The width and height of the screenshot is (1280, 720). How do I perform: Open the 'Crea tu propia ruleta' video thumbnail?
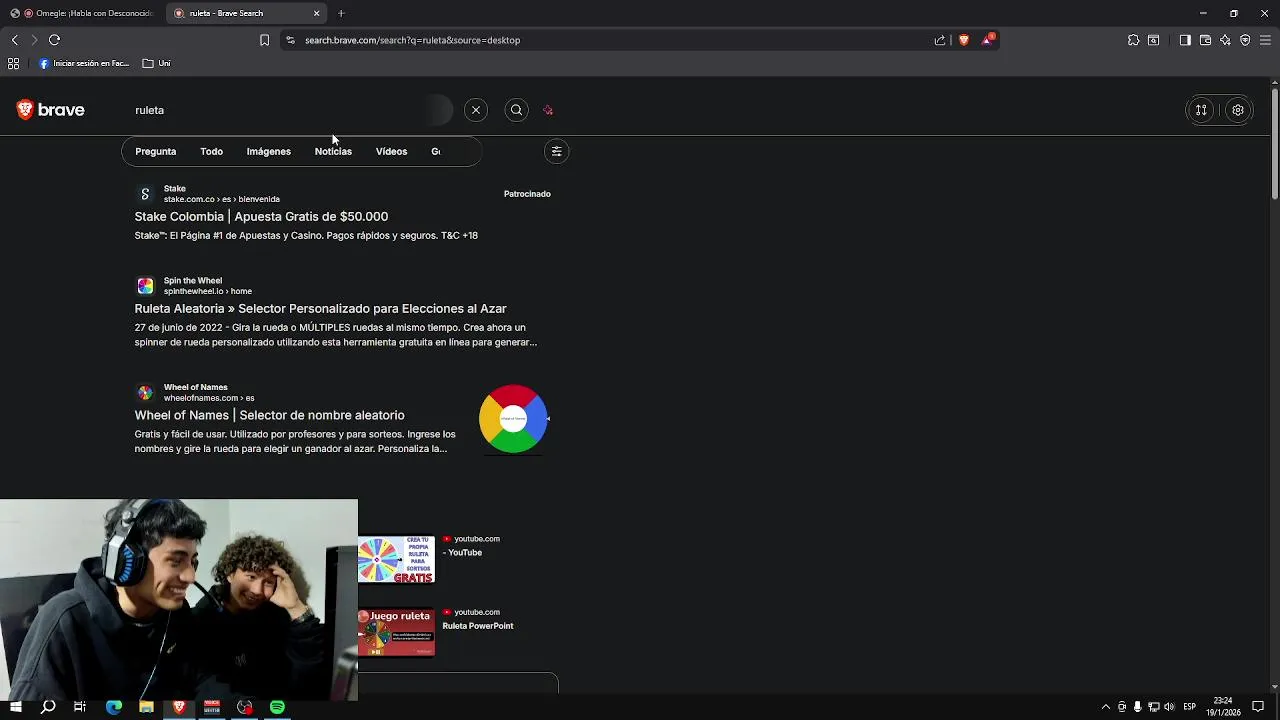396,560
